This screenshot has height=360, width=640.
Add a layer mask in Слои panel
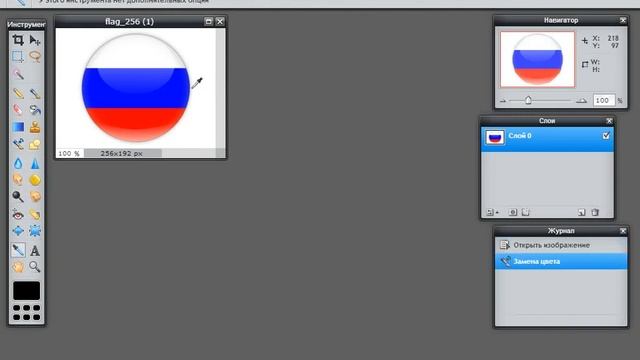point(513,212)
